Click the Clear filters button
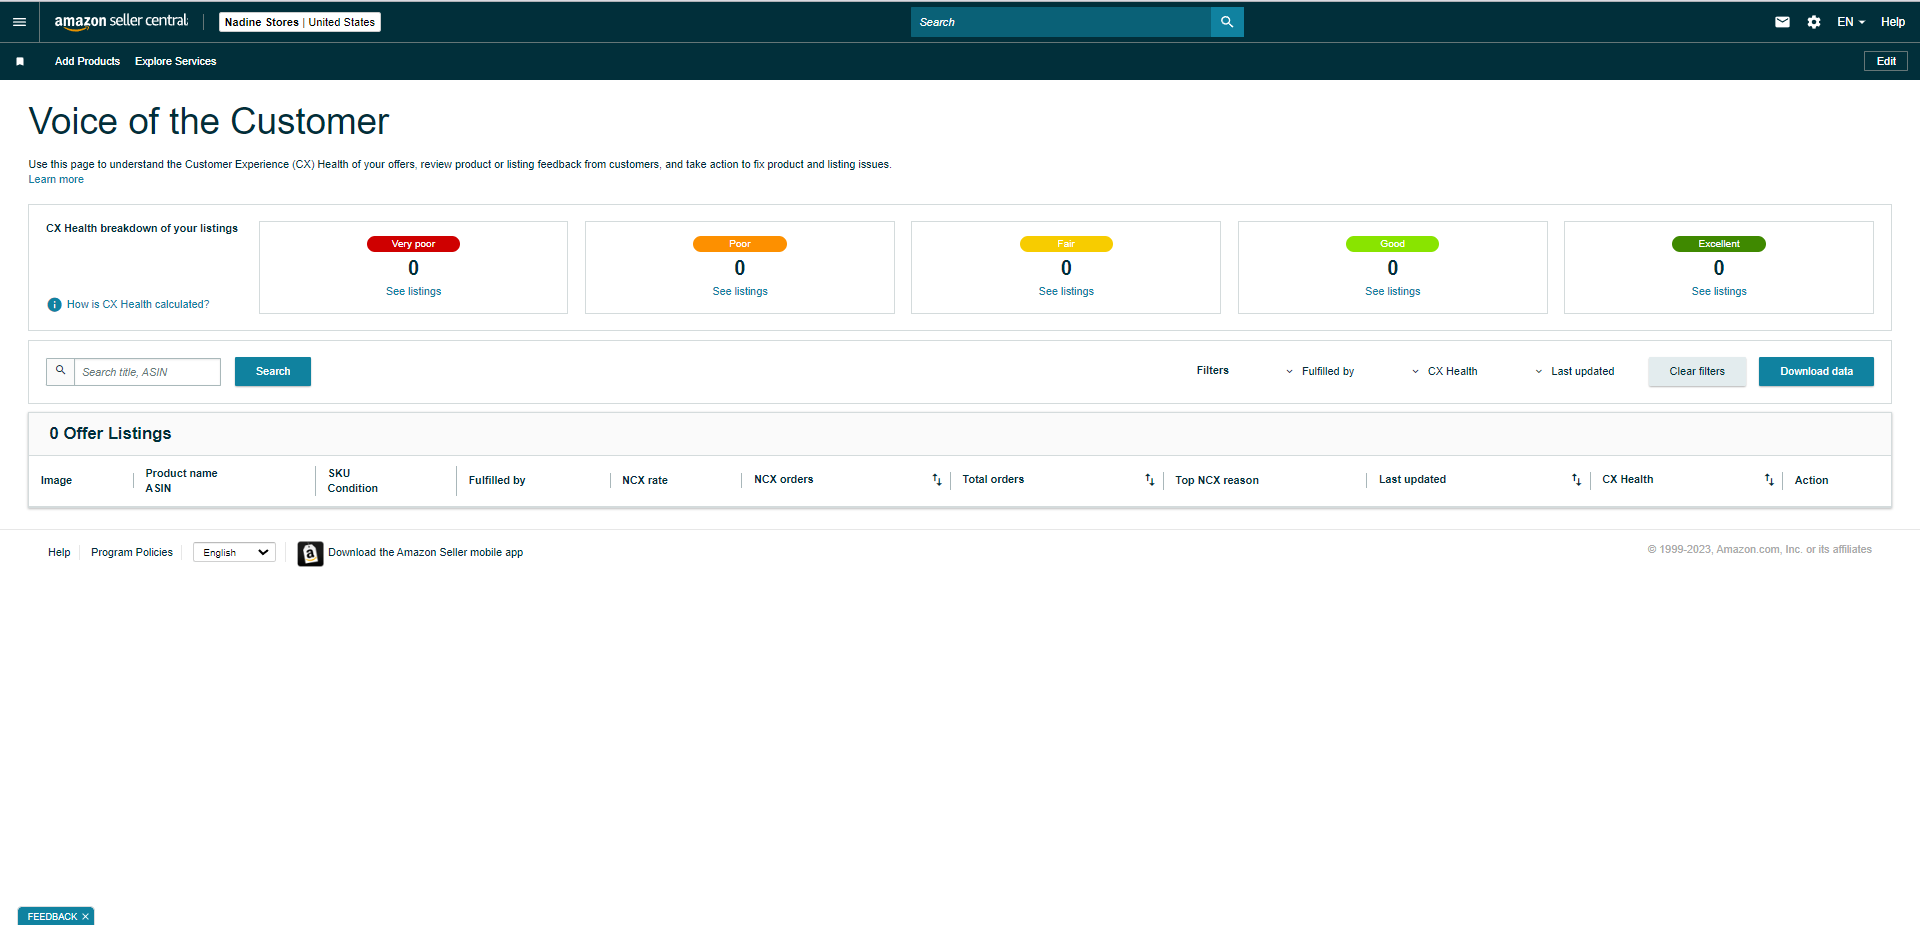1920x925 pixels. coord(1697,371)
